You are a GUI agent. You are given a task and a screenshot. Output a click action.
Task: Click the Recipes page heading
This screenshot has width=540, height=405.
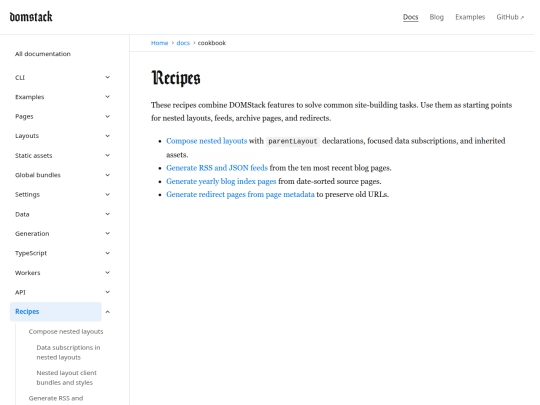point(176,78)
